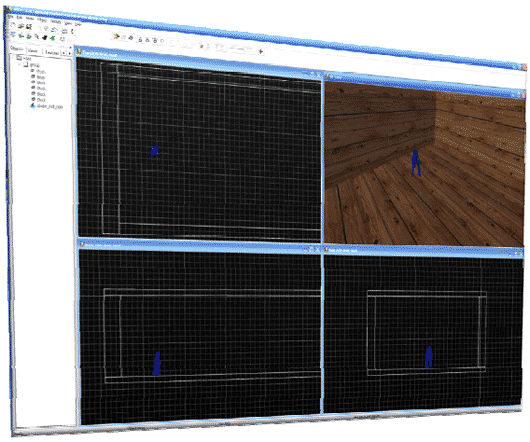Click the open folder icon in top toolbar
This screenshot has height=442, width=530.
tap(21, 26)
